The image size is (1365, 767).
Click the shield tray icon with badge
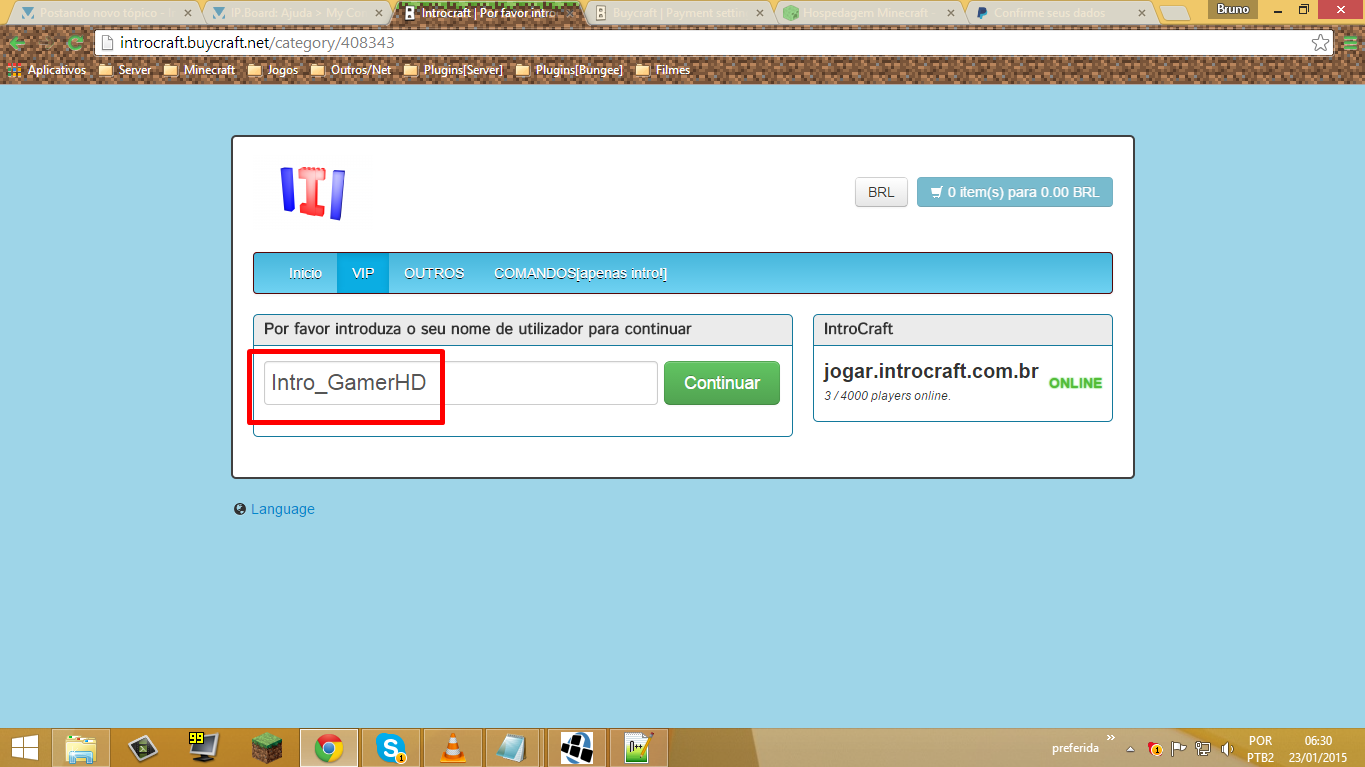1155,748
